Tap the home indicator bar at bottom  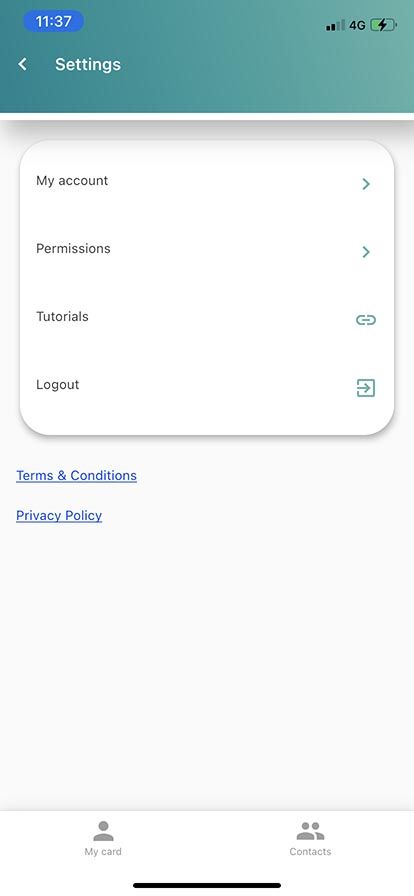(x=207, y=885)
